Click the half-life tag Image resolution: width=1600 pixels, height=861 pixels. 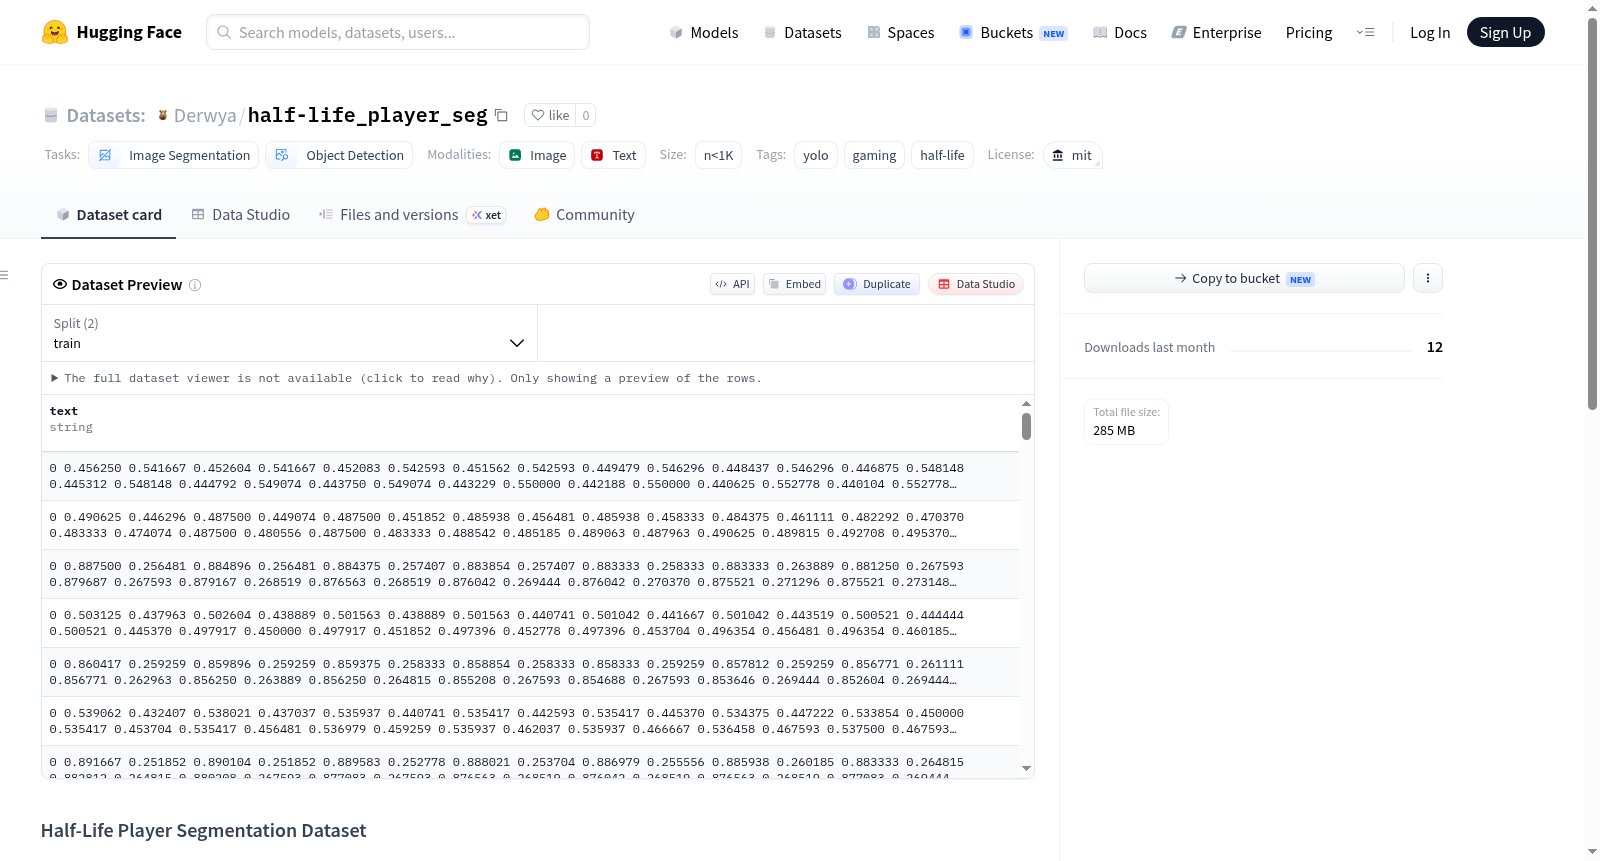pyautogui.click(x=942, y=155)
